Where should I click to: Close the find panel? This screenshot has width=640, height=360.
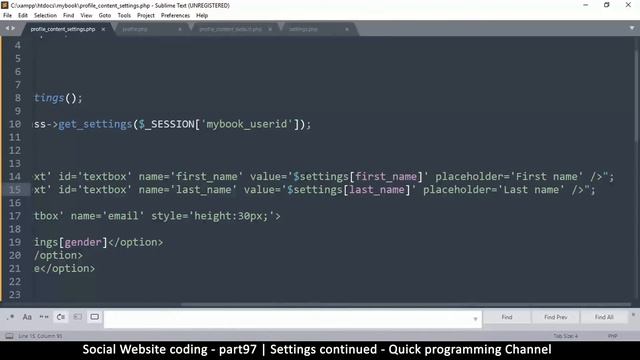[633, 314]
